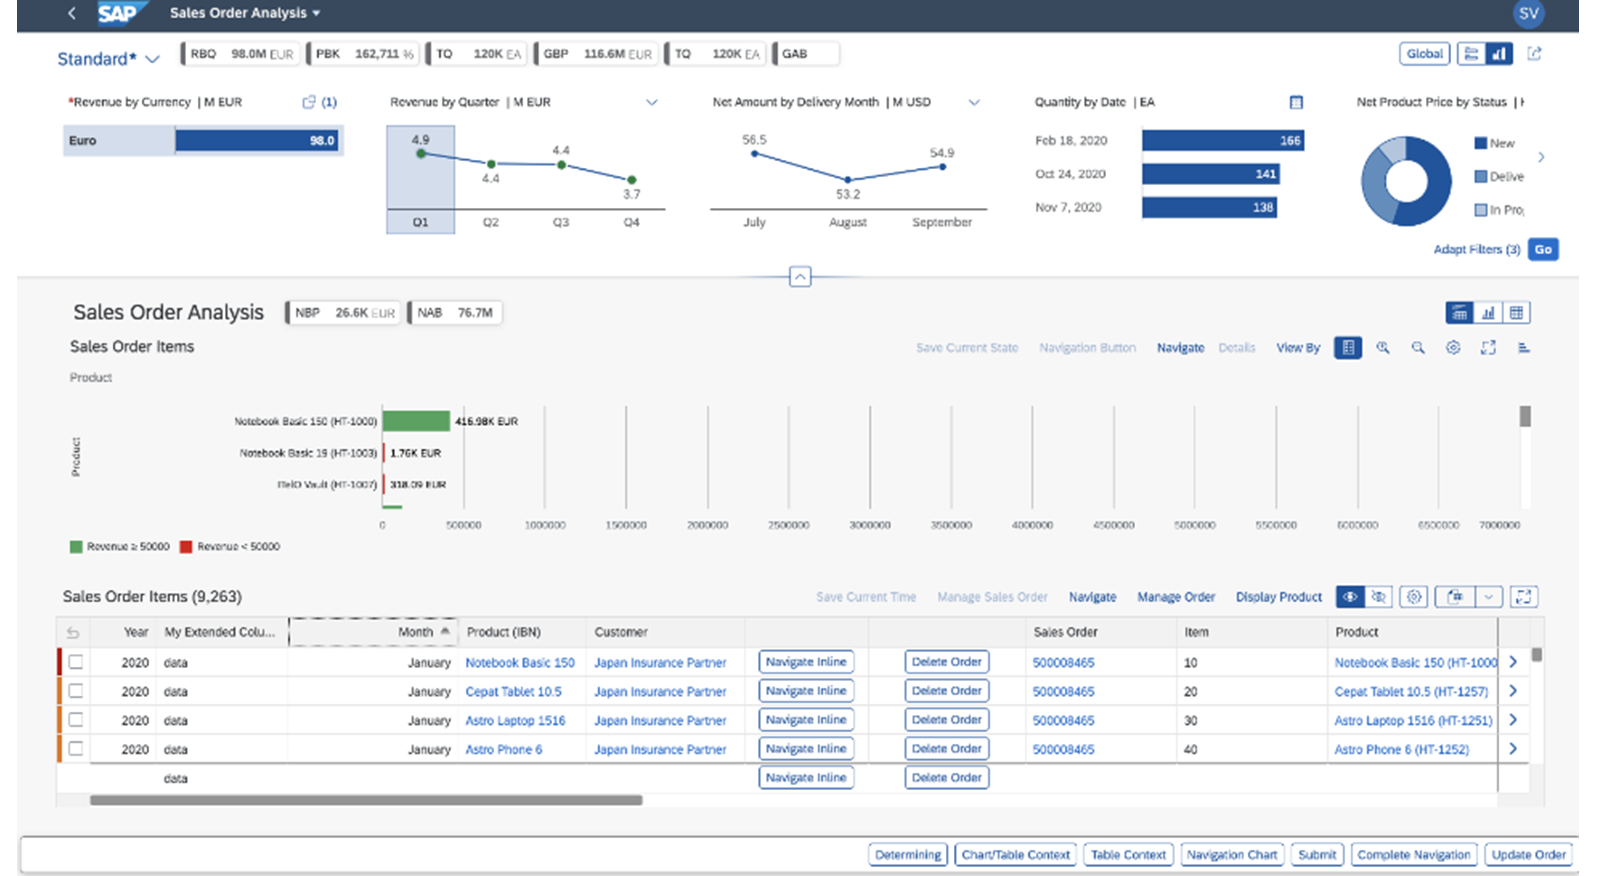Select Feb 18, 2020 quantity bar
Image resolution: width=1600 pixels, height=876 pixels.
(x=1223, y=141)
